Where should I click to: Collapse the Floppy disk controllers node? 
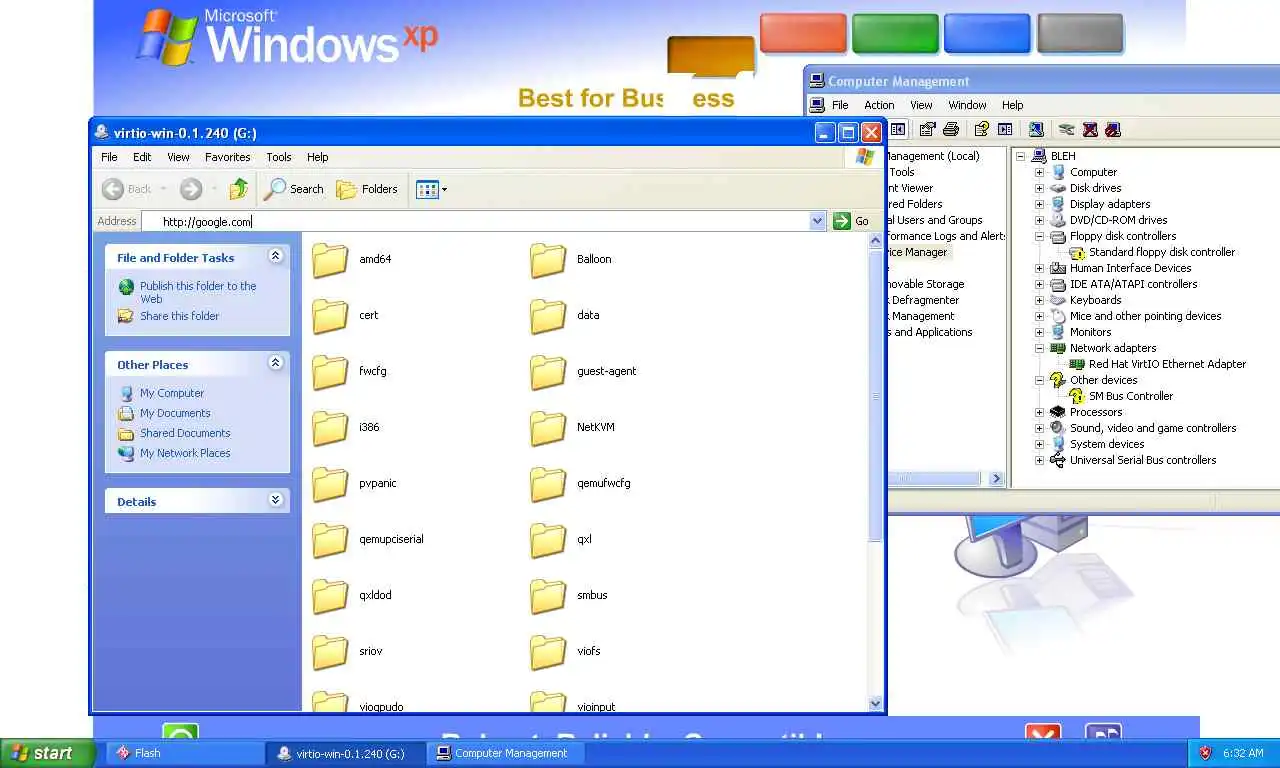pos(1039,236)
